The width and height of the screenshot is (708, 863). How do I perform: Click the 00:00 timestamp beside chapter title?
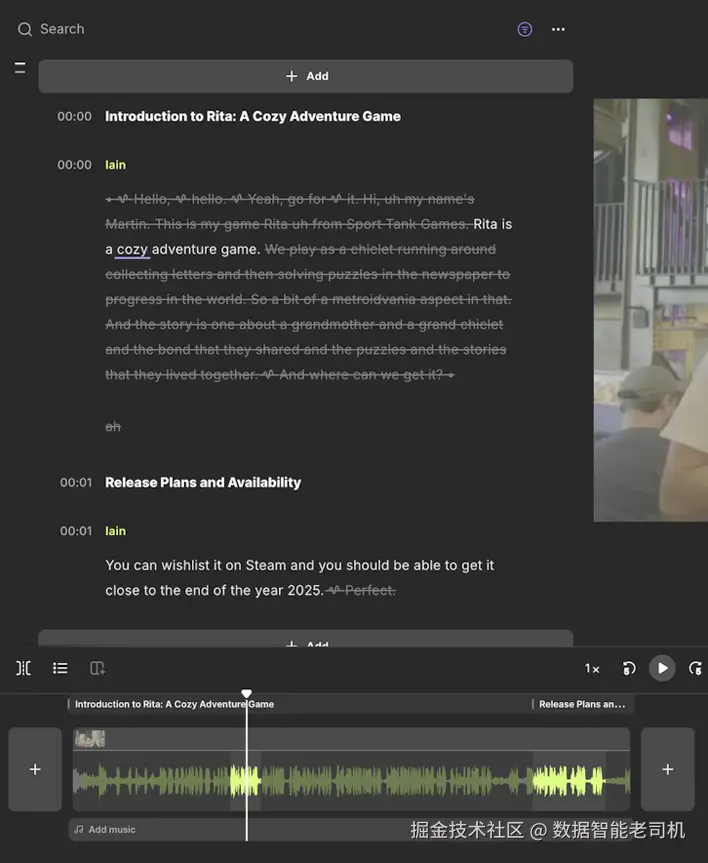click(74, 116)
